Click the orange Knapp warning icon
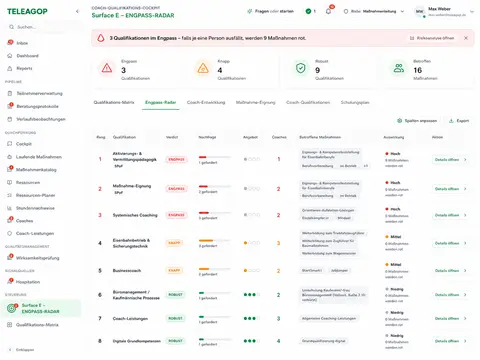The image size is (480, 360). pos(203,68)
